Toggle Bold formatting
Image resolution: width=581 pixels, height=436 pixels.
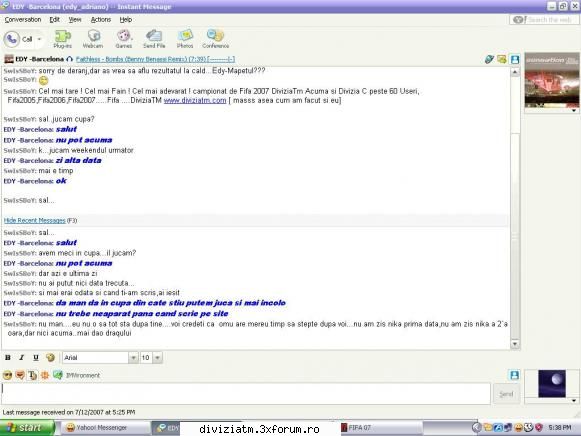click(x=7, y=357)
